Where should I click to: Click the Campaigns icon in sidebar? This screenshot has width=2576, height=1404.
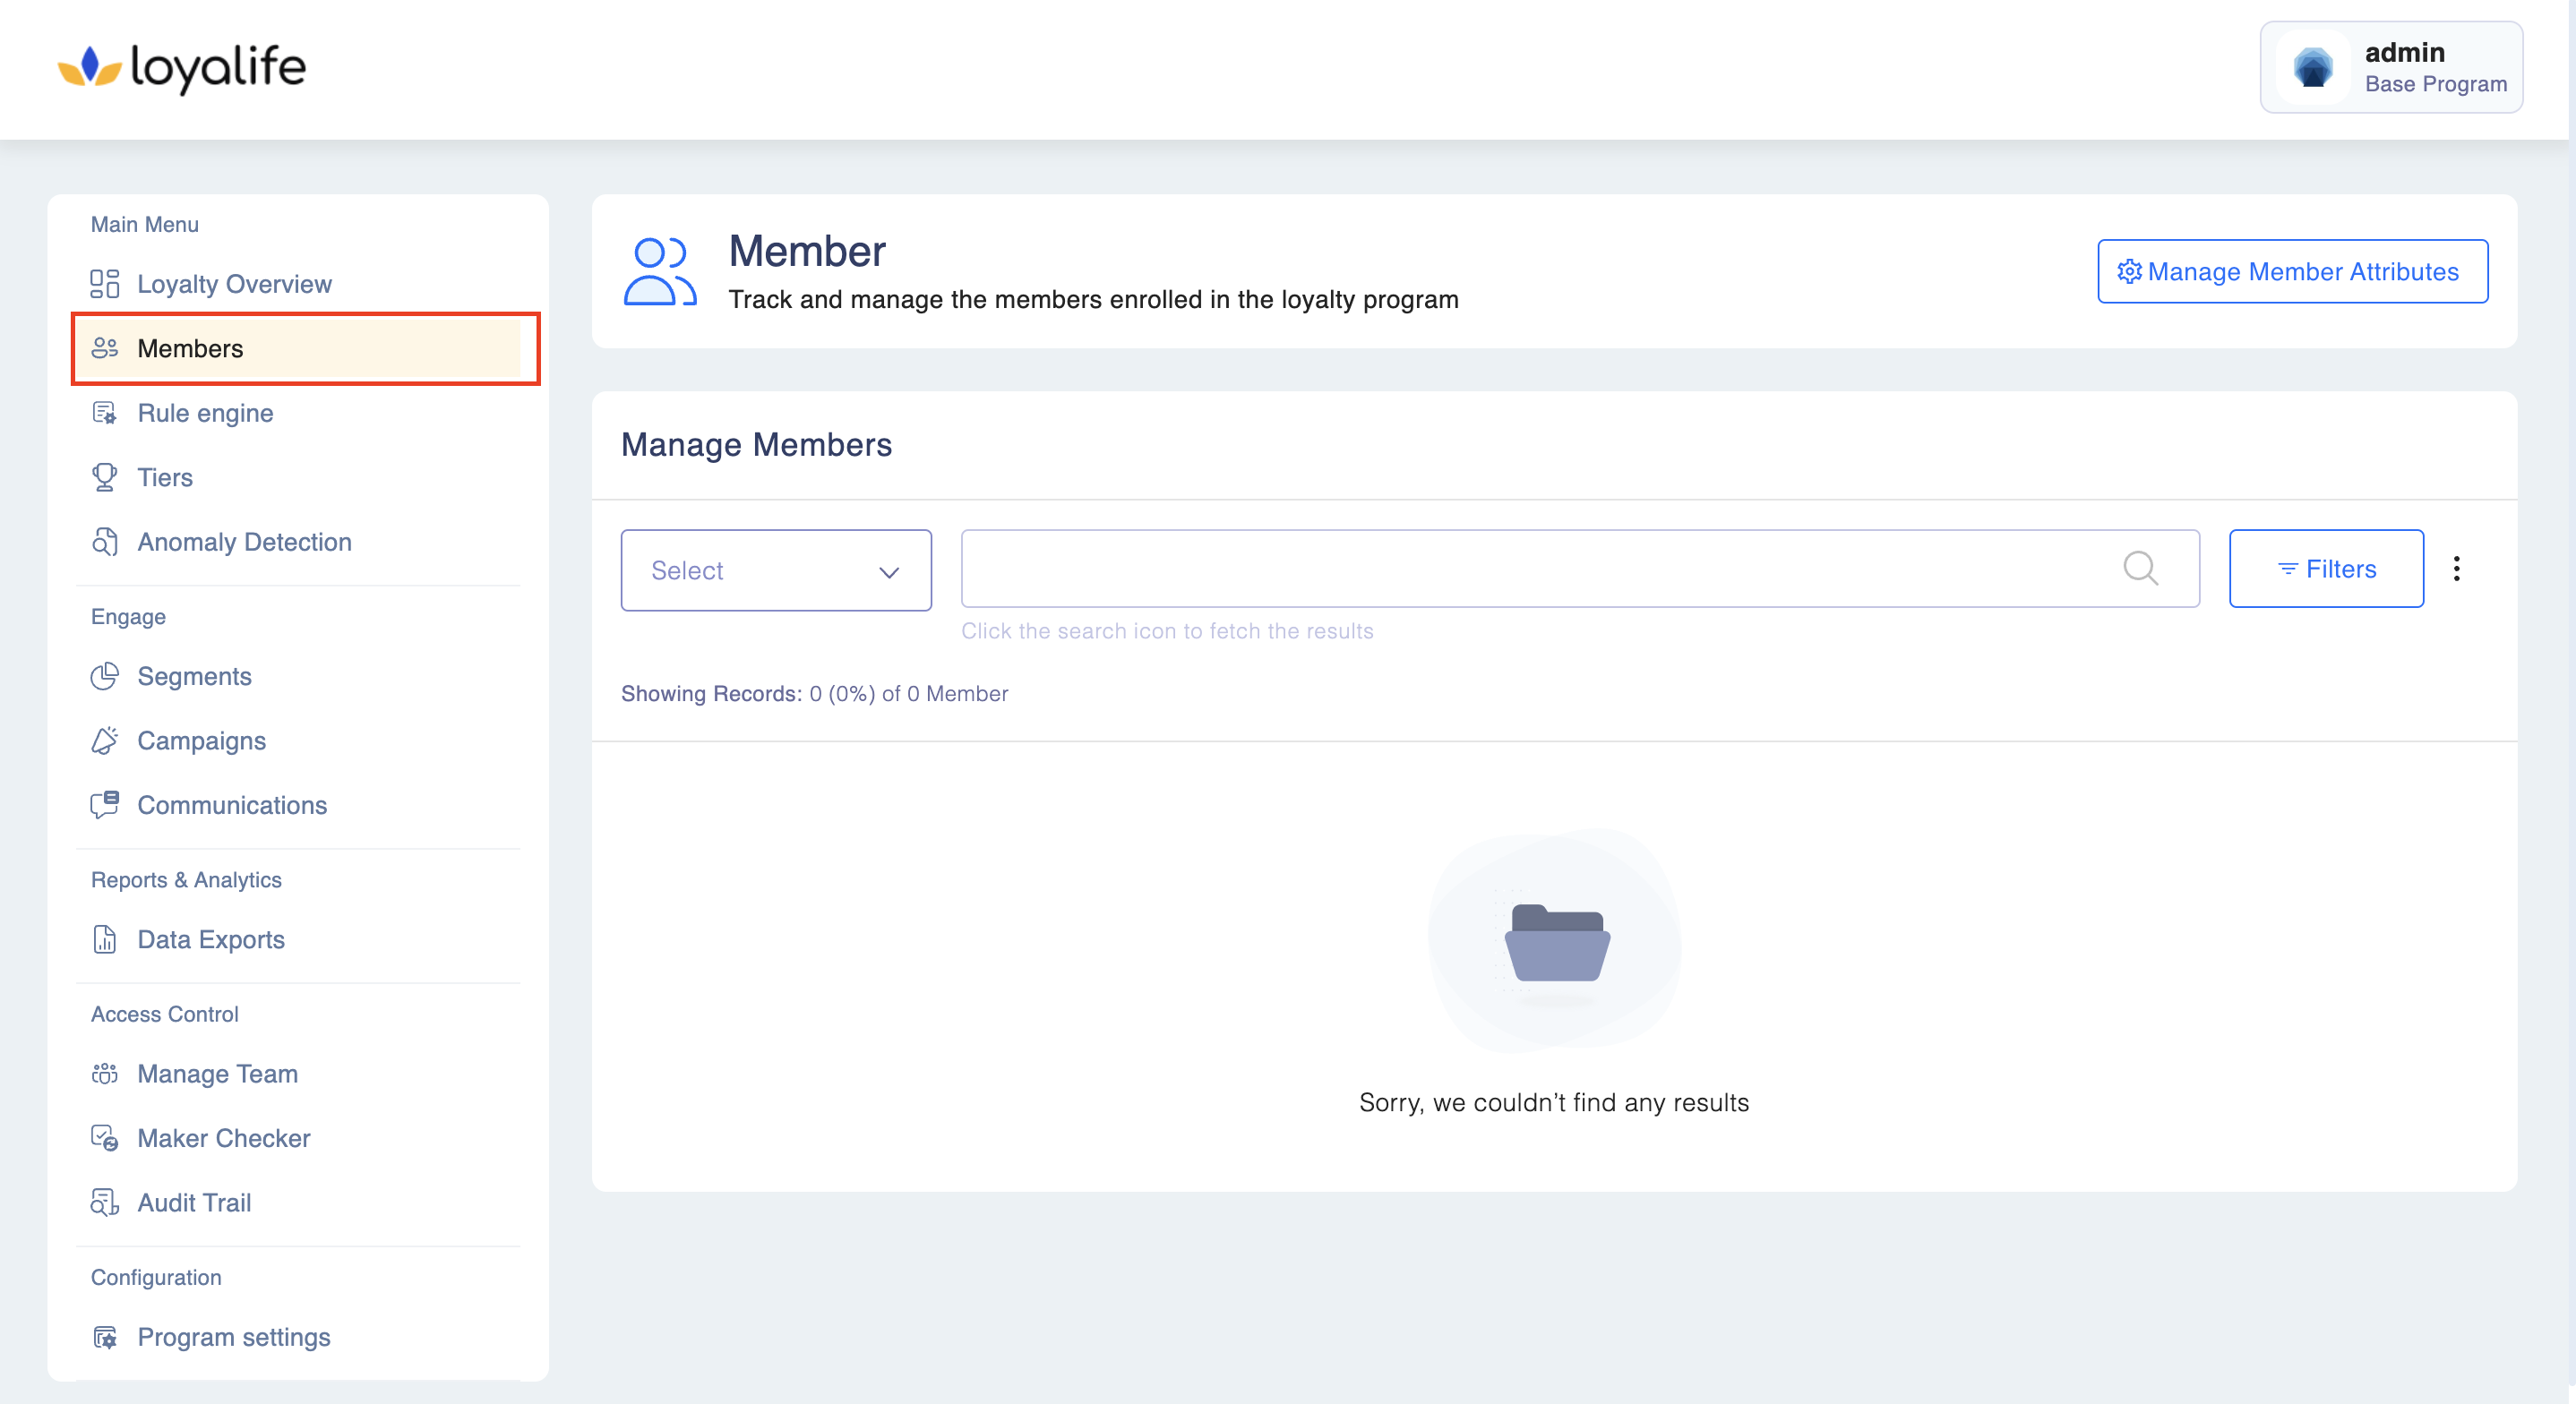coord(104,741)
